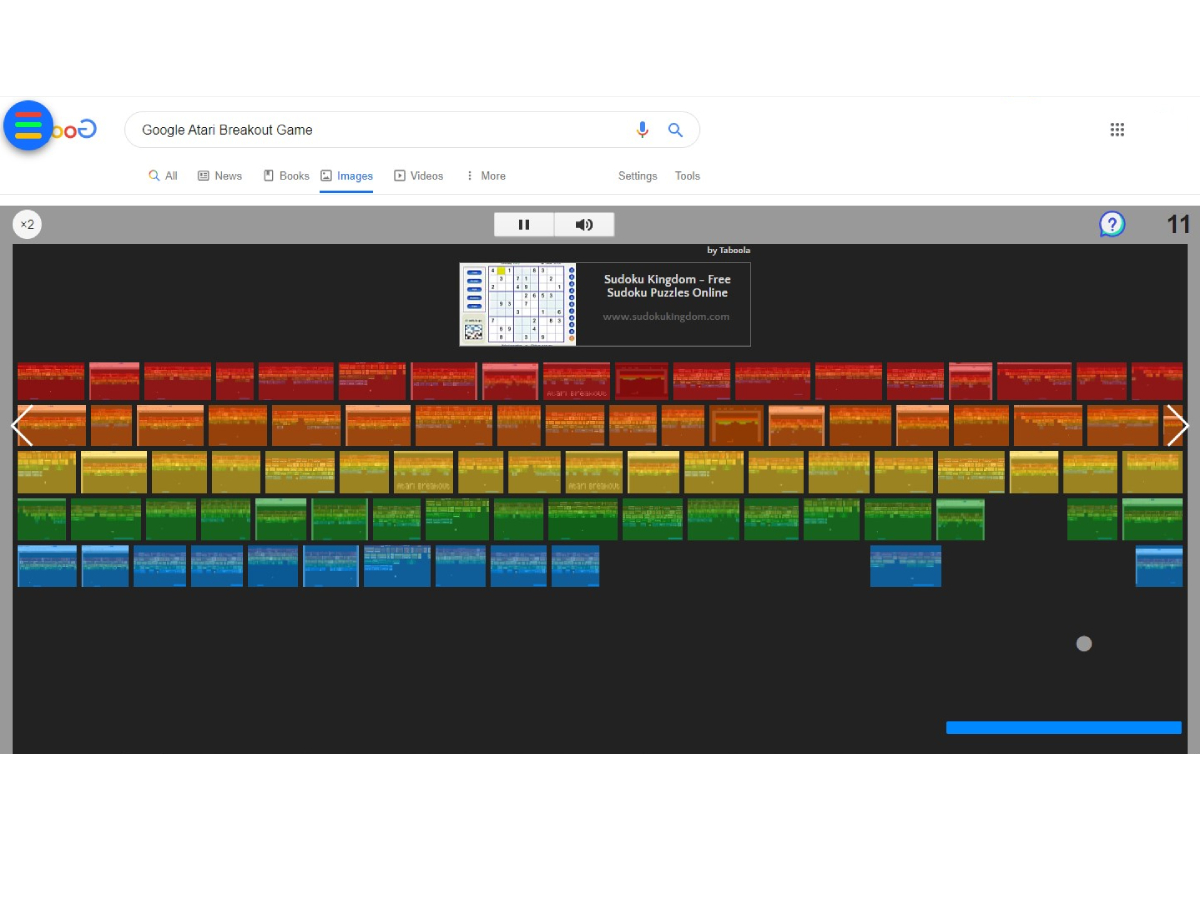This screenshot has width=1200, height=900.
Task: Click the score number 11
Action: click(x=1179, y=224)
